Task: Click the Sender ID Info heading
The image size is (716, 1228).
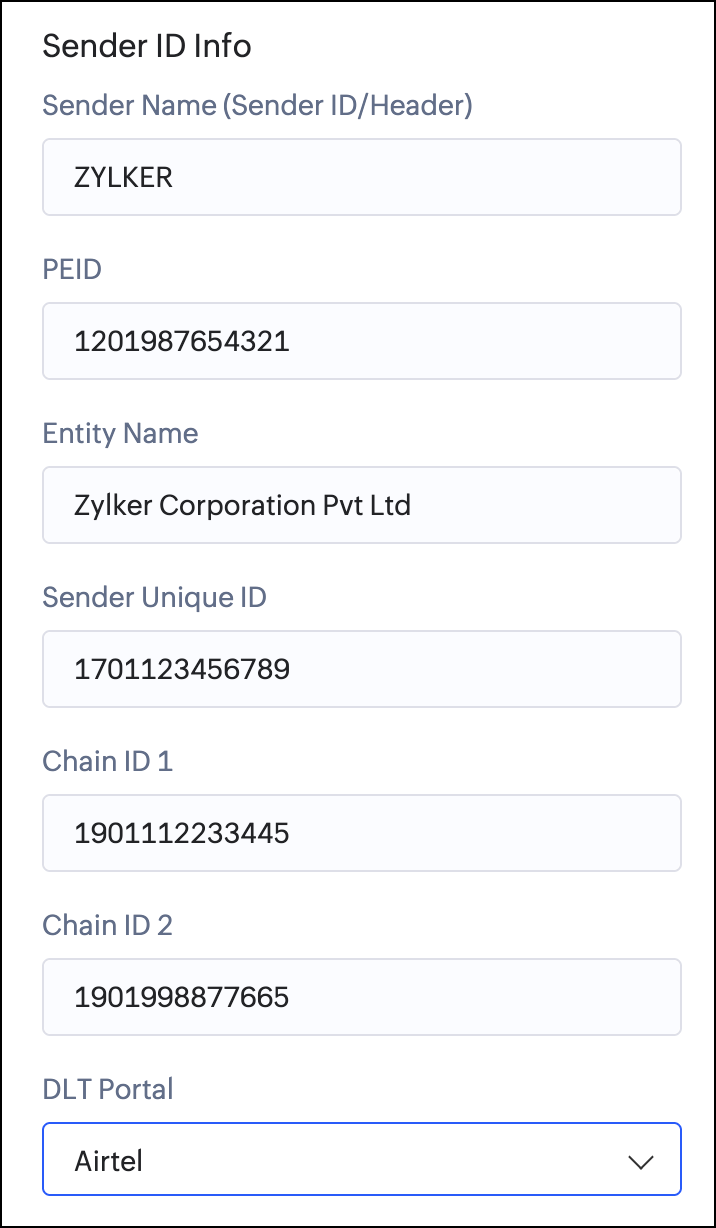Action: tap(146, 46)
